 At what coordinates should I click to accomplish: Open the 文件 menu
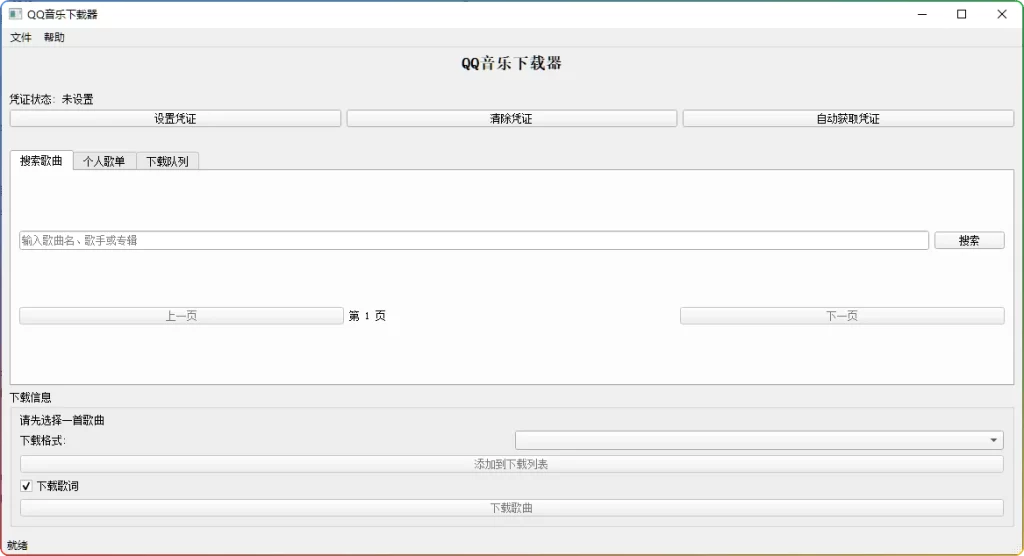[x=21, y=37]
